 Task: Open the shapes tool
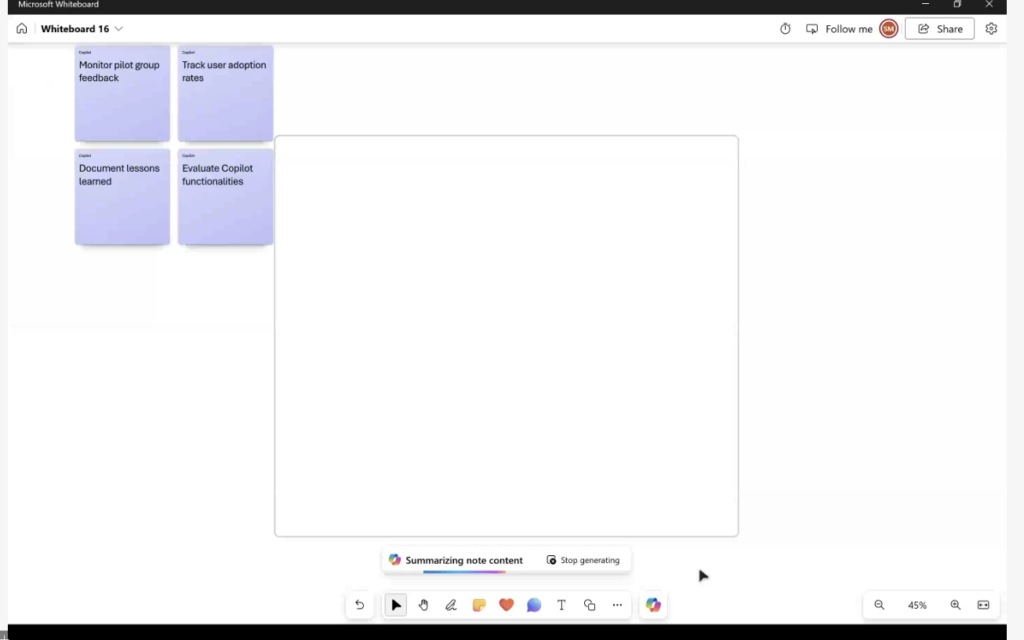[590, 605]
